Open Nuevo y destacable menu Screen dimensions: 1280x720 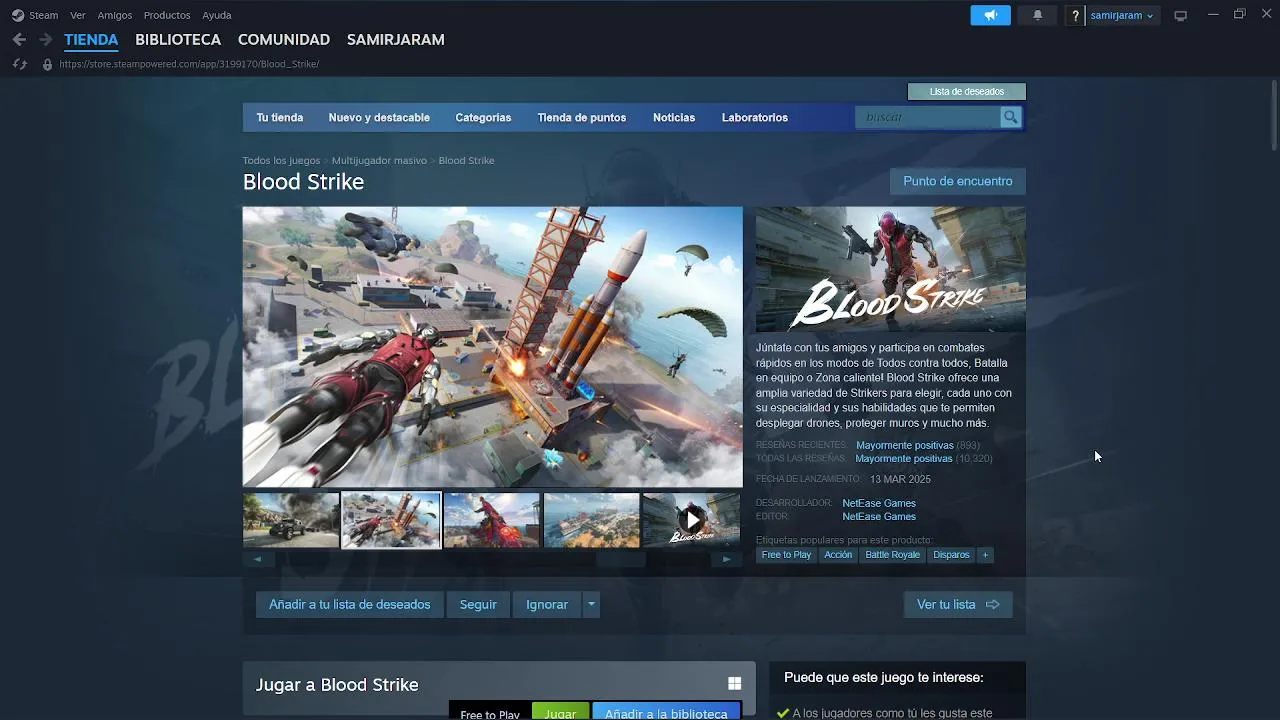tap(379, 117)
